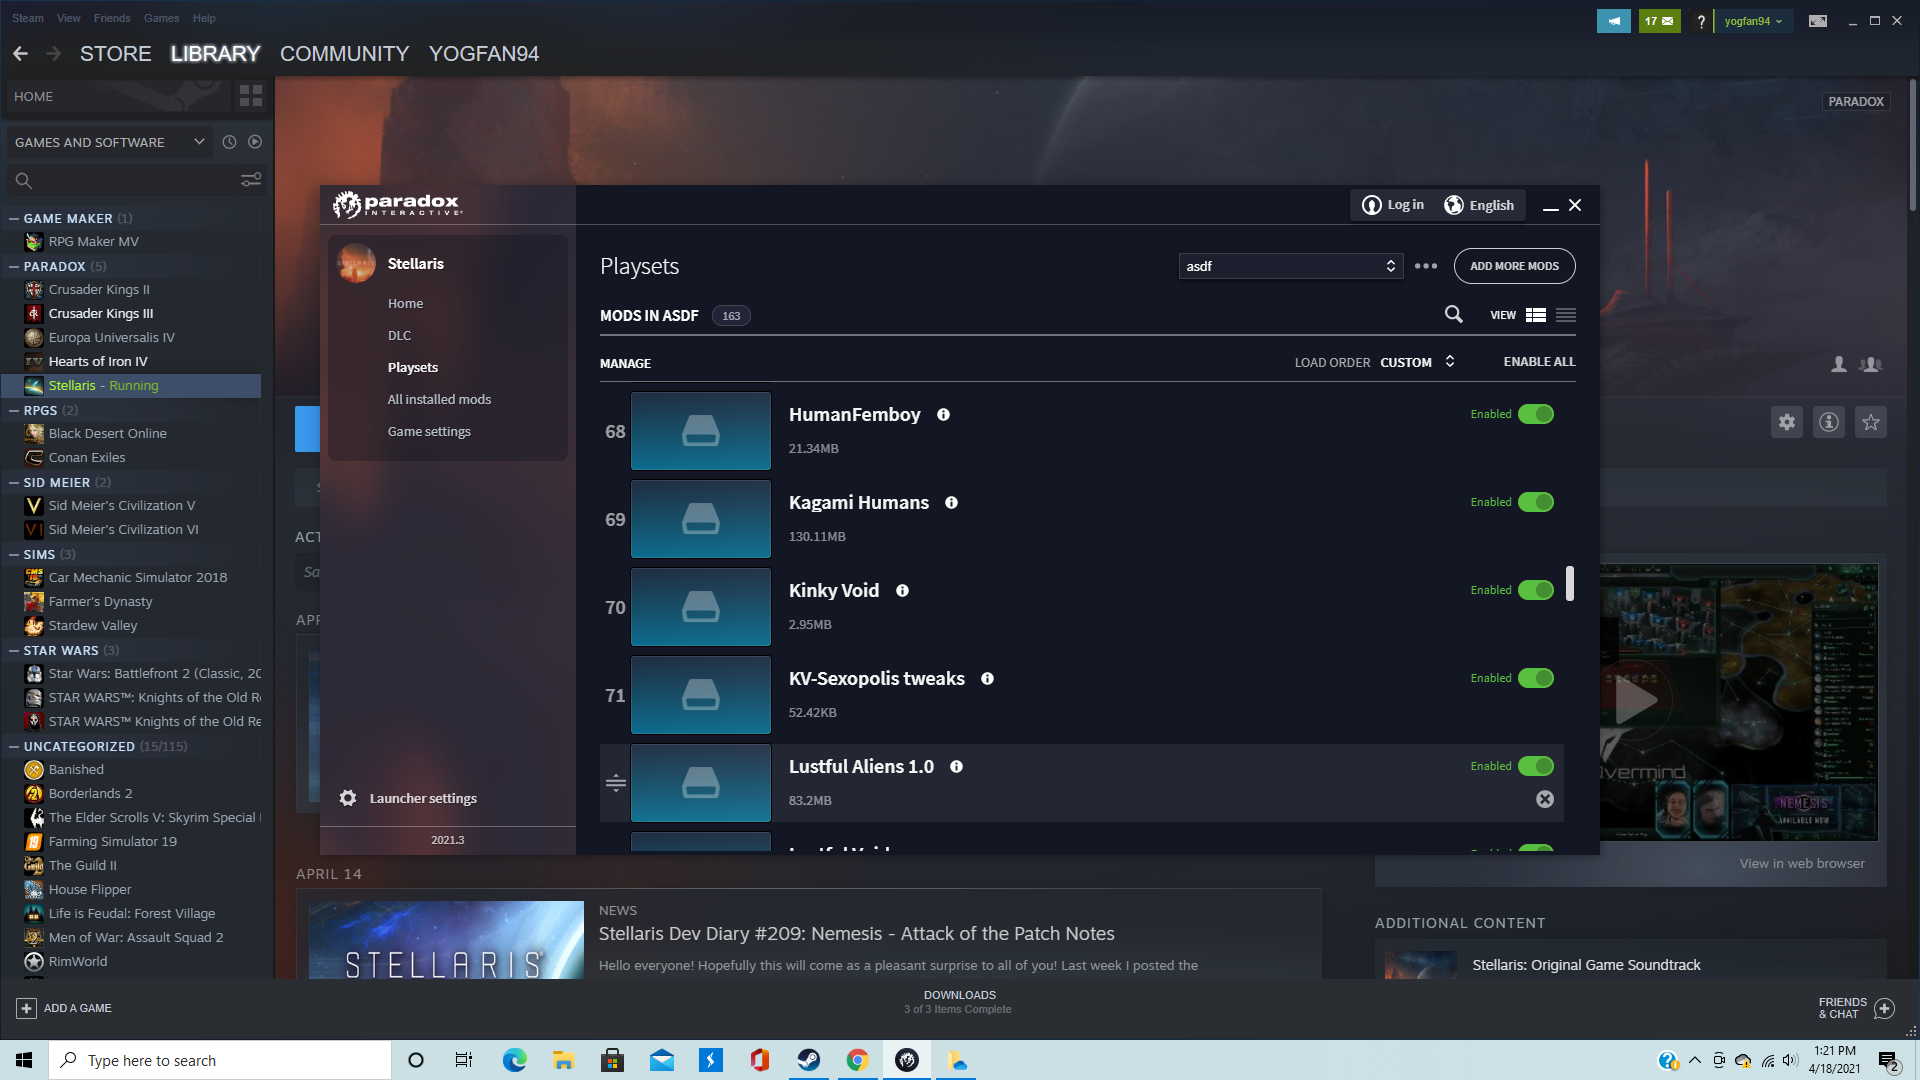
Task: Disable the Kinky Void mod toggle
Action: coord(1536,590)
